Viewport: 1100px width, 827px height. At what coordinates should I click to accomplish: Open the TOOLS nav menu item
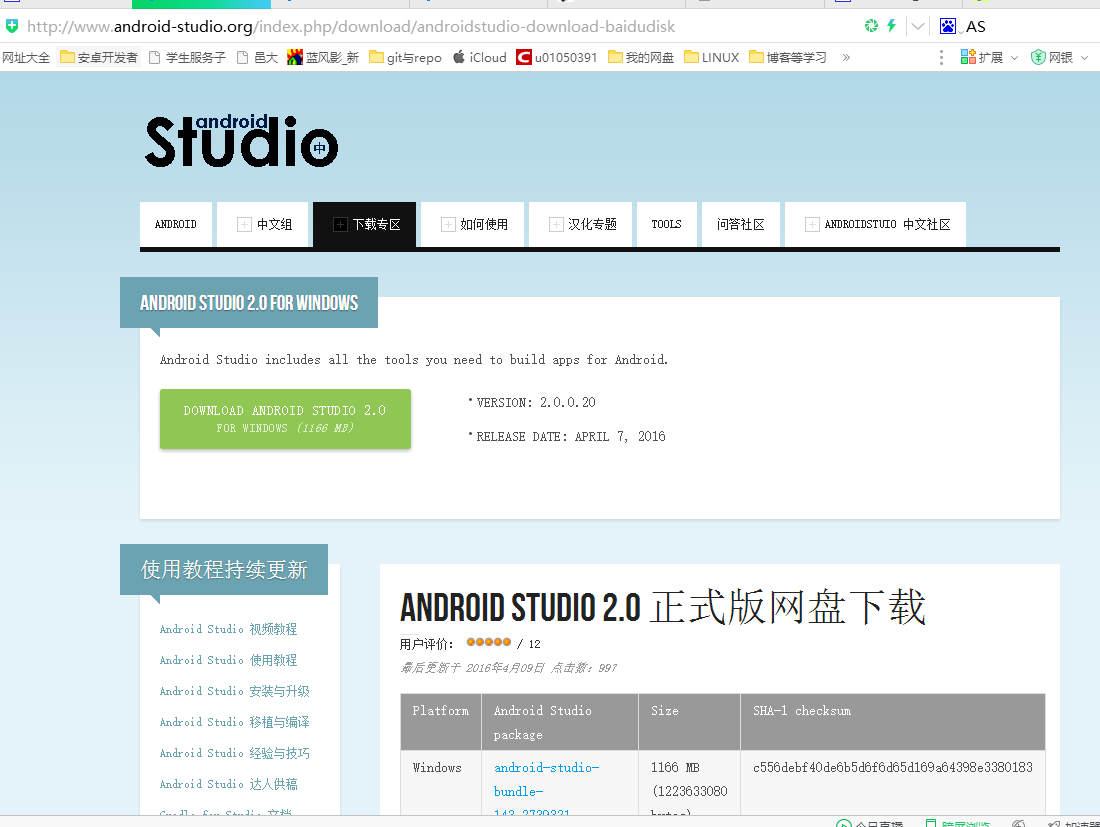[666, 224]
